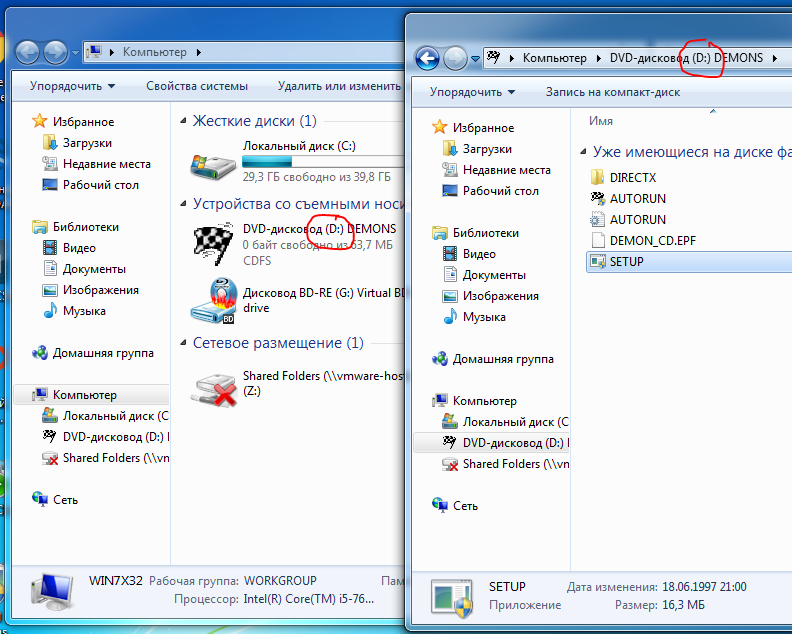Click Forward arrow in Компьютер window
This screenshot has height=634, width=792.
56,52
